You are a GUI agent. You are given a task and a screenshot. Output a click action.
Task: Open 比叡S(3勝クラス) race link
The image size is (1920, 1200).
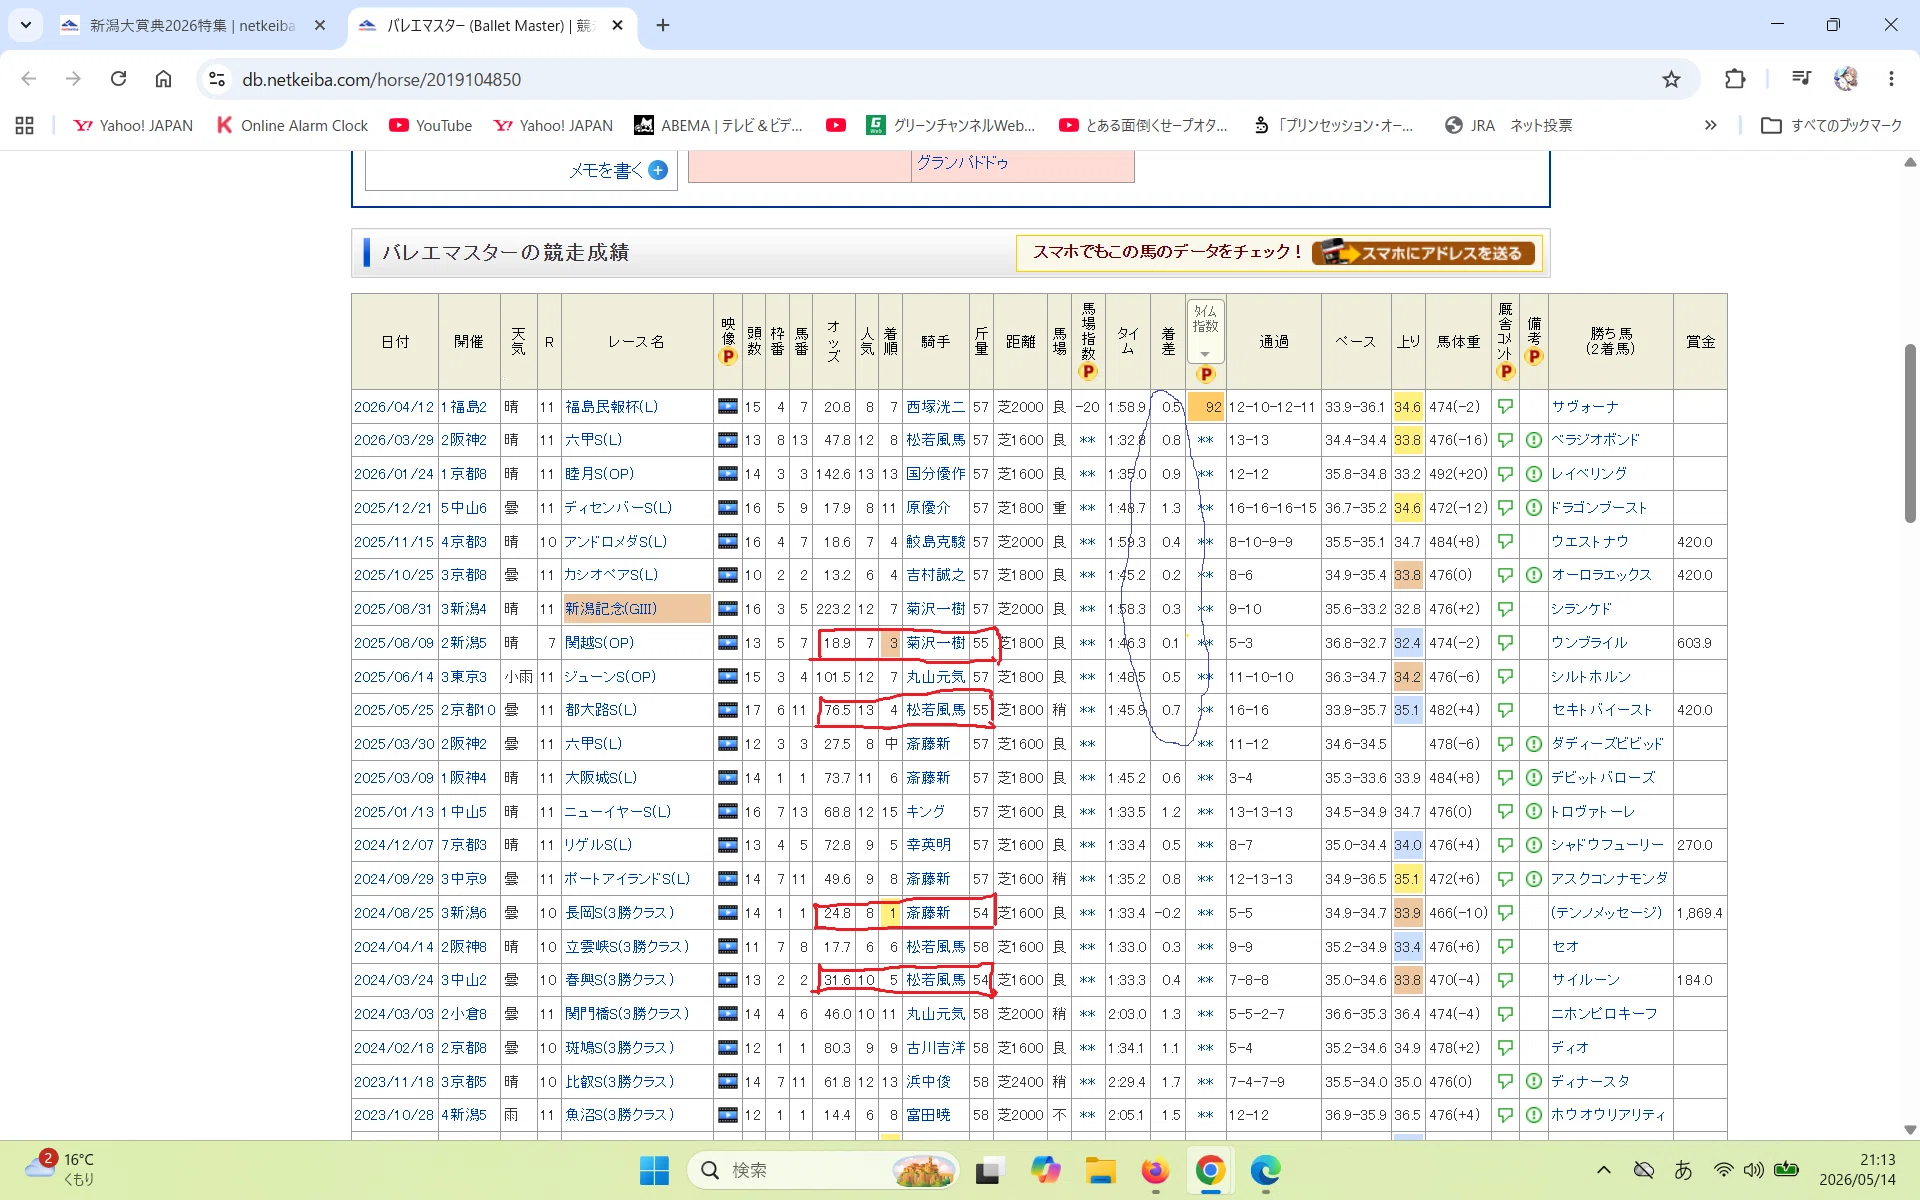pyautogui.click(x=619, y=1081)
